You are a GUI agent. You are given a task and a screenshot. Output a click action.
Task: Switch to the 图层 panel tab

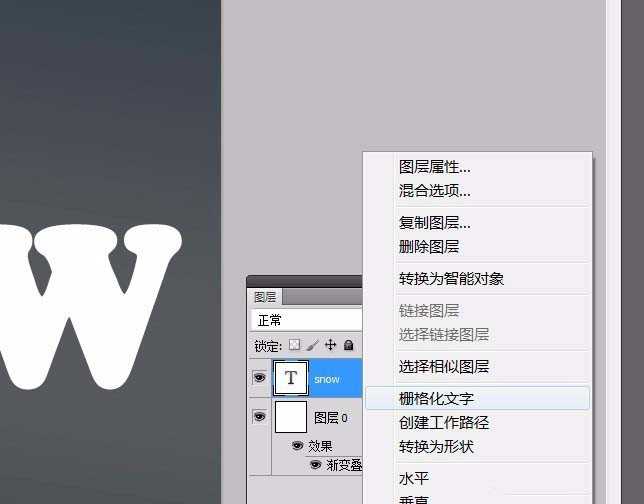pos(265,297)
